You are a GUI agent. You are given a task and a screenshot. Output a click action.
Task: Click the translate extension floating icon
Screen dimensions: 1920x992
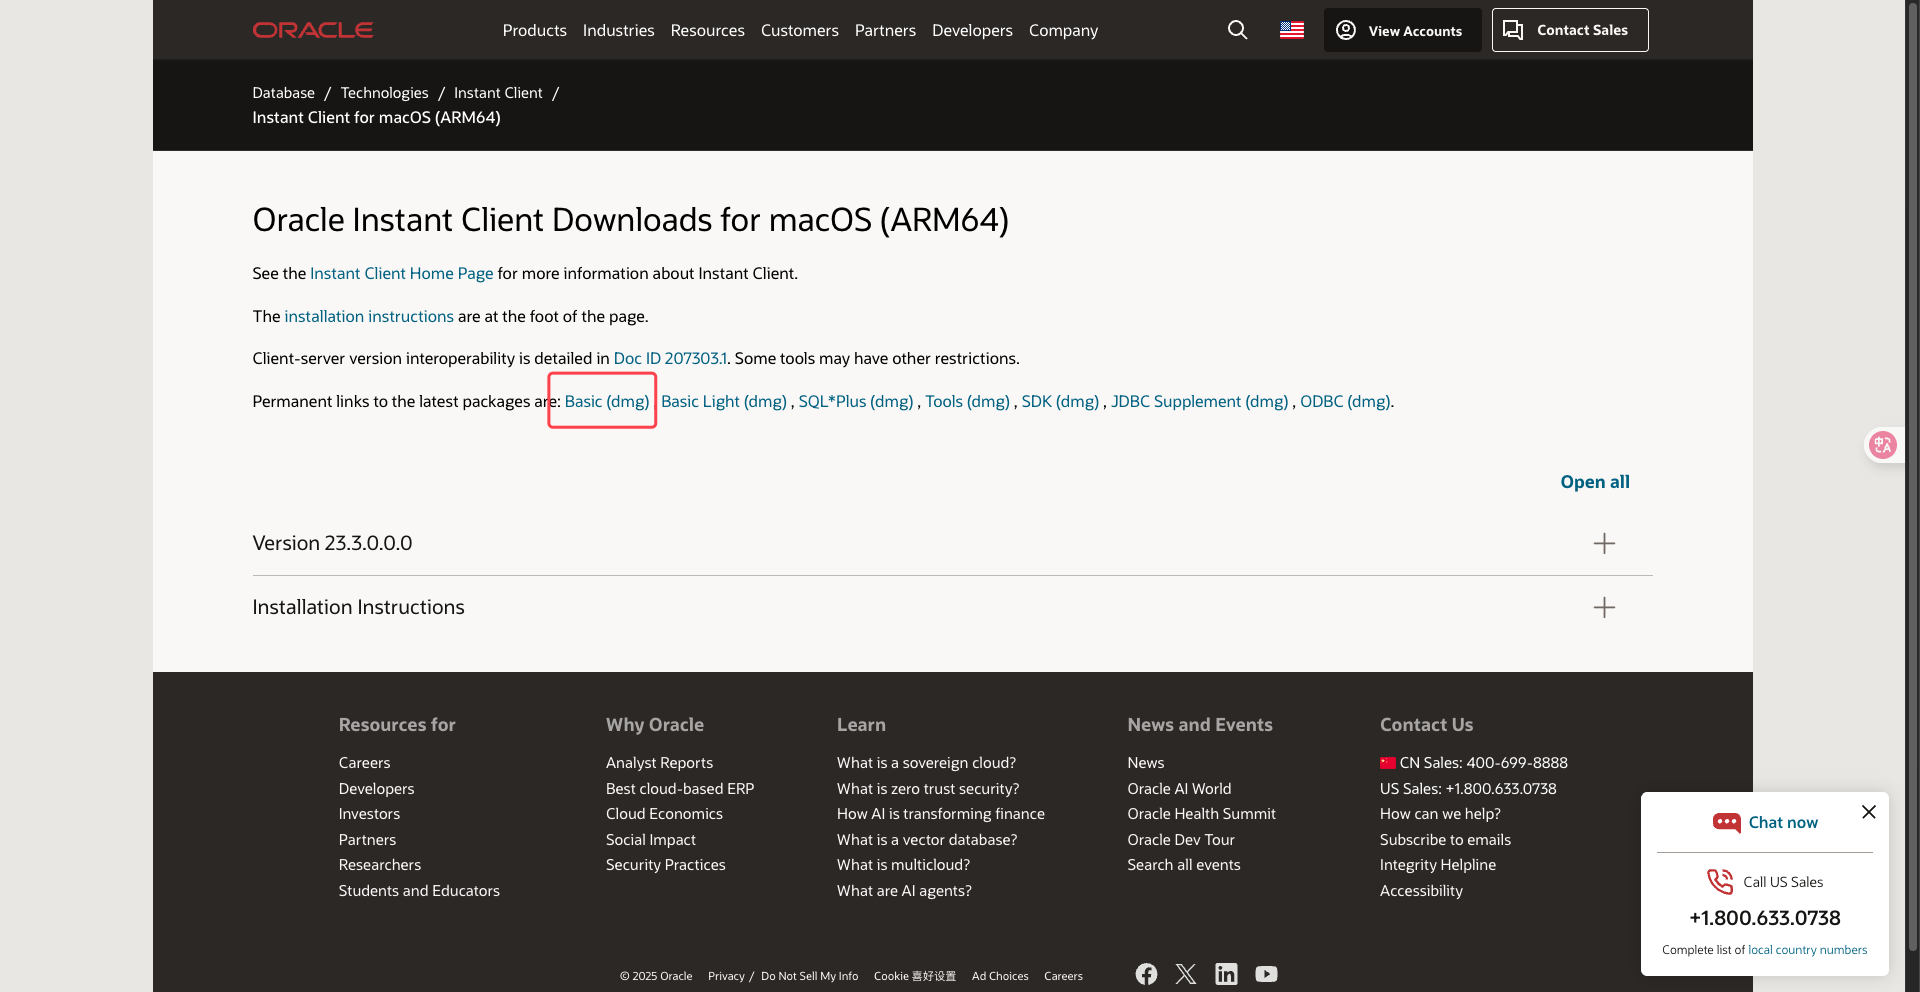pos(1883,445)
